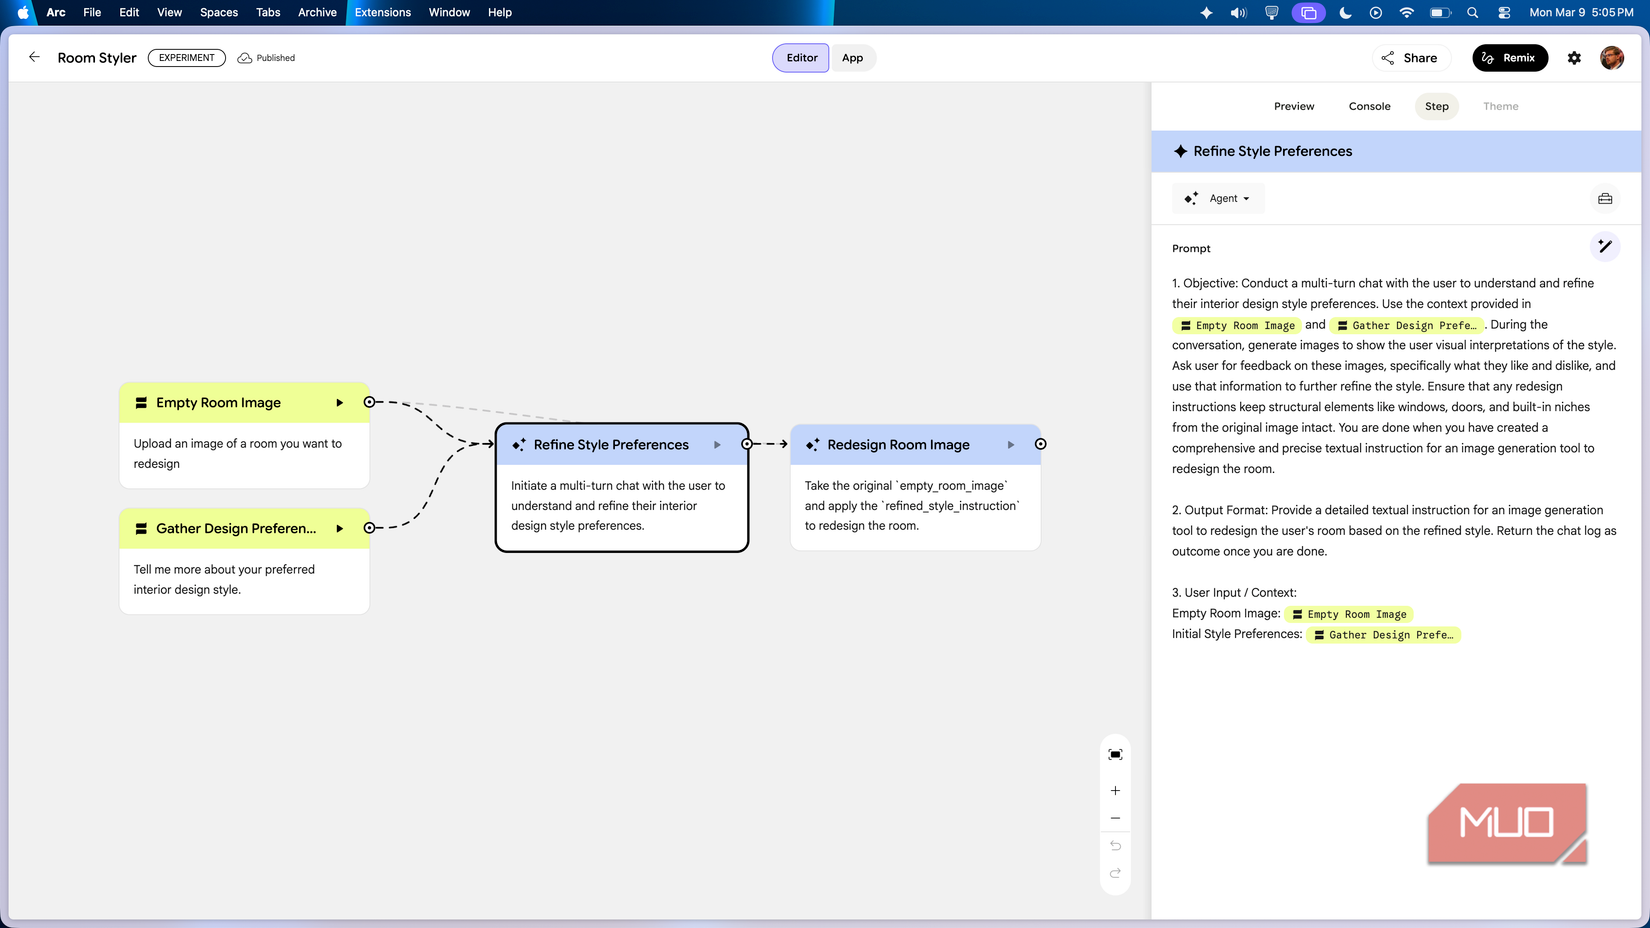Open the Extensions menu

point(382,13)
